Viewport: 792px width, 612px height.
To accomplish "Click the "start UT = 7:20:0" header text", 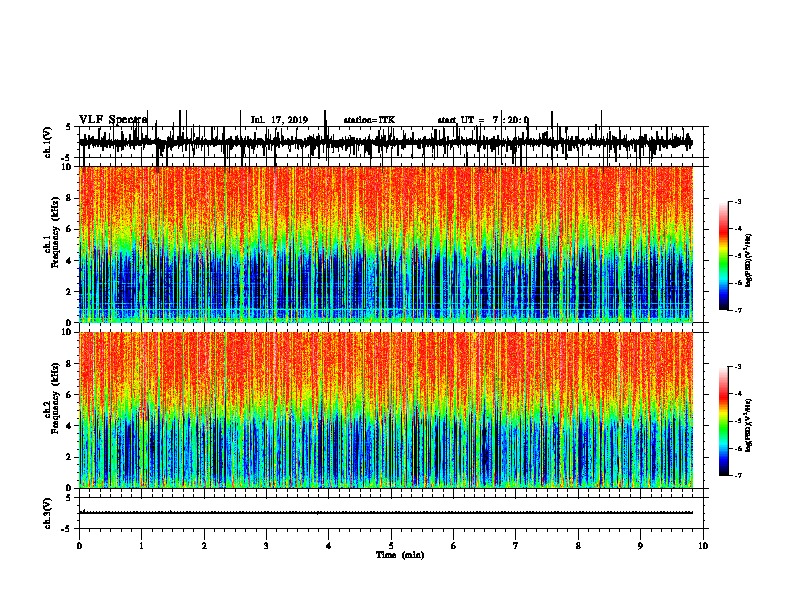I will pos(483,120).
